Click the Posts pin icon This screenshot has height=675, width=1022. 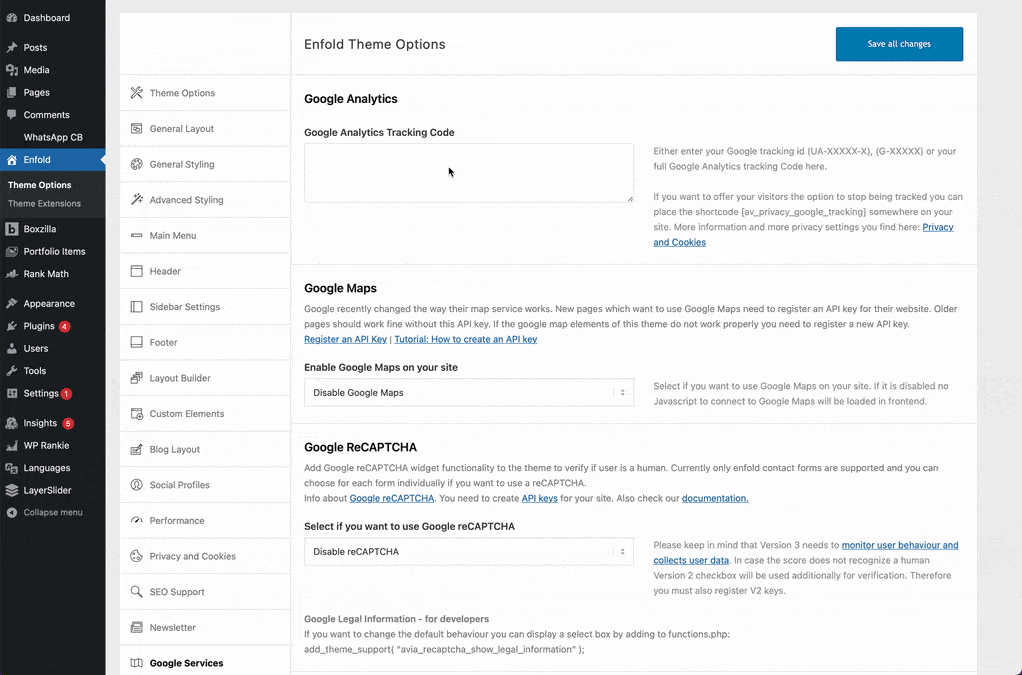point(12,48)
